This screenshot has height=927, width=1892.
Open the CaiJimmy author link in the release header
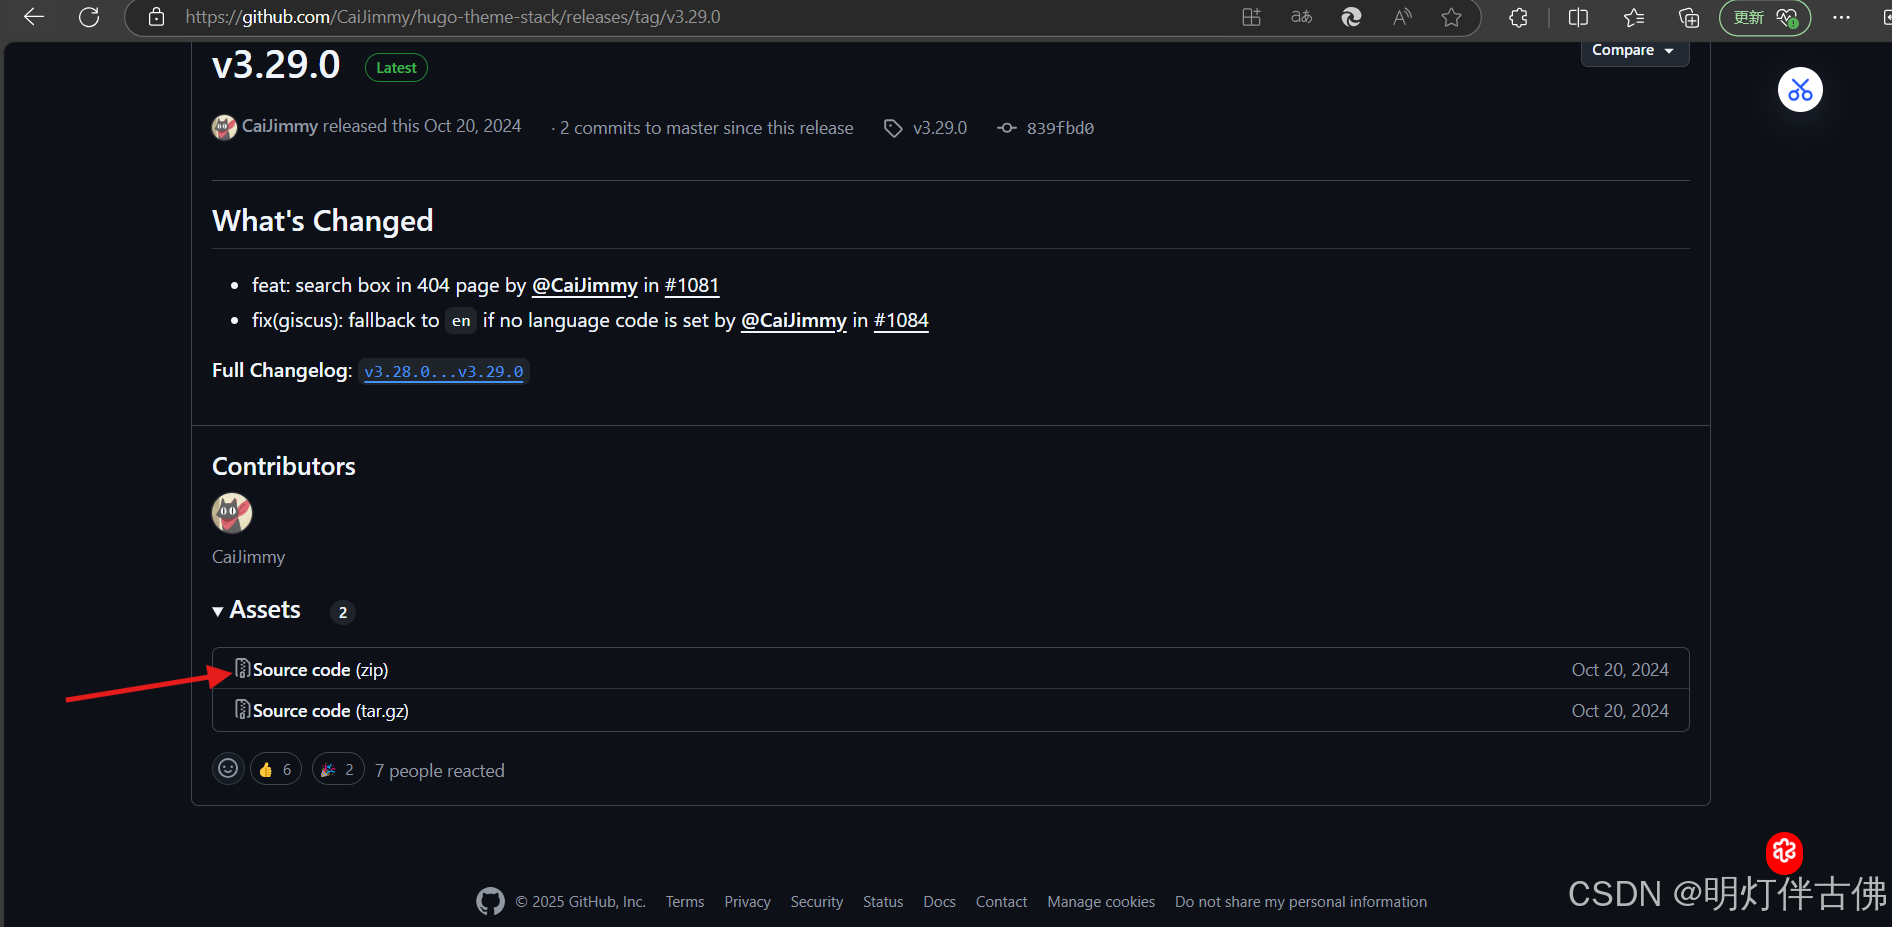pyautogui.click(x=279, y=126)
